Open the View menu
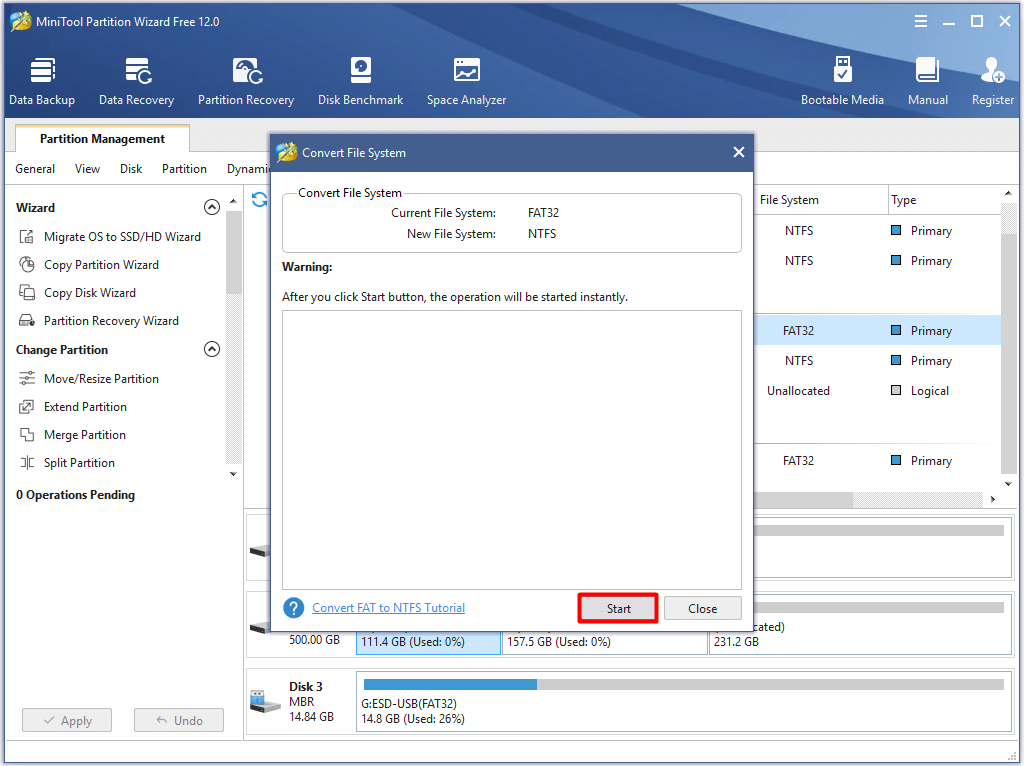Image resolution: width=1024 pixels, height=766 pixels. [x=88, y=169]
